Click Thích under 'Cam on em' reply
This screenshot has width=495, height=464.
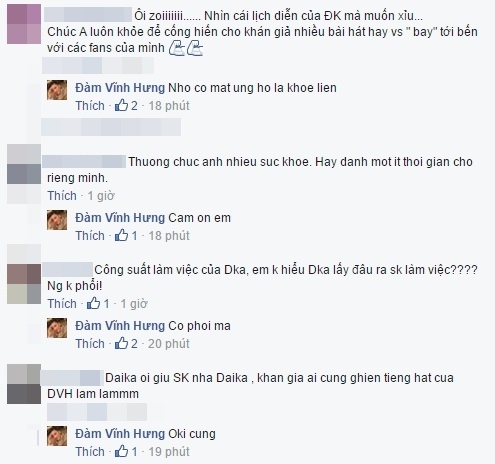[x=90, y=236]
